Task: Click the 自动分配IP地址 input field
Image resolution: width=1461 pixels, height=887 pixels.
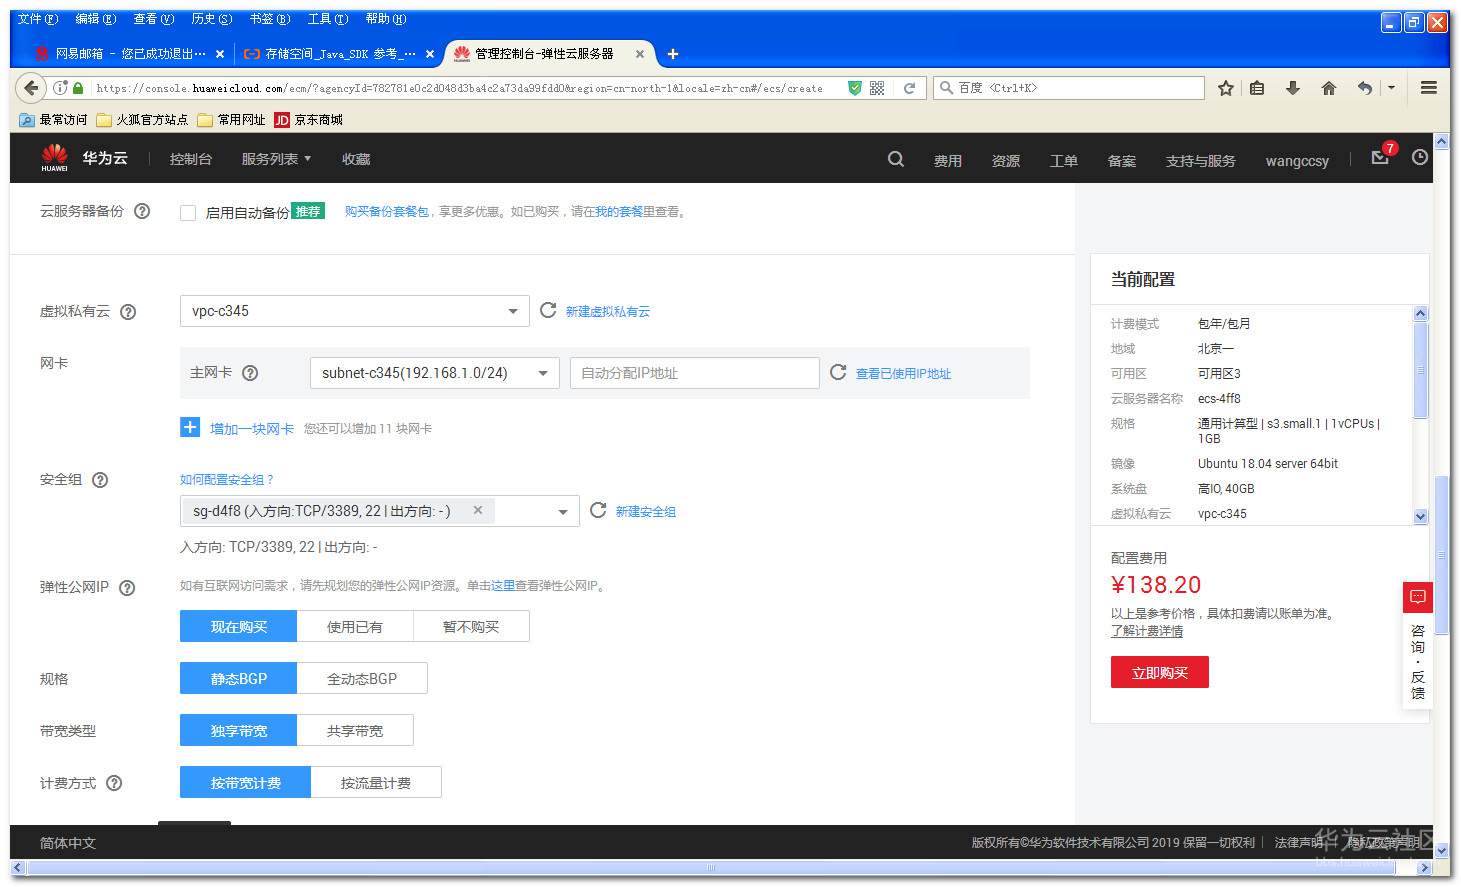Action: [695, 373]
